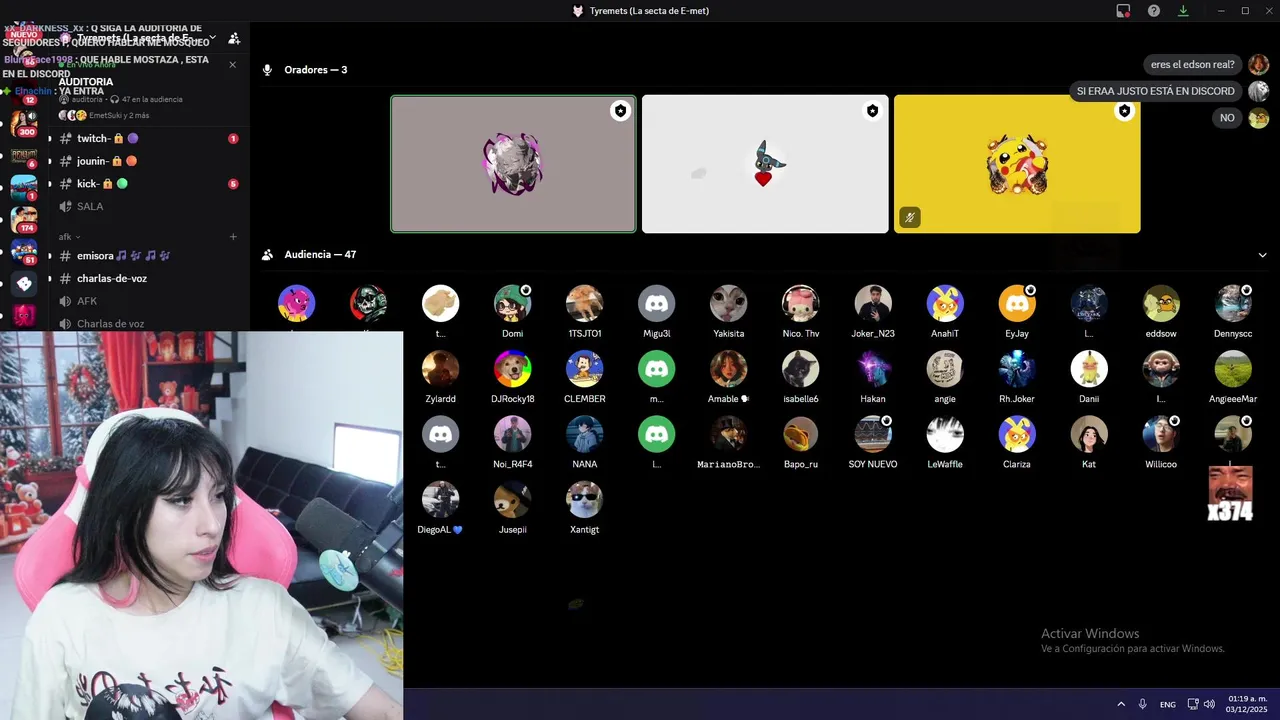Open Danii's audience avatar
The width and height of the screenshot is (1280, 720).
tap(1088, 369)
